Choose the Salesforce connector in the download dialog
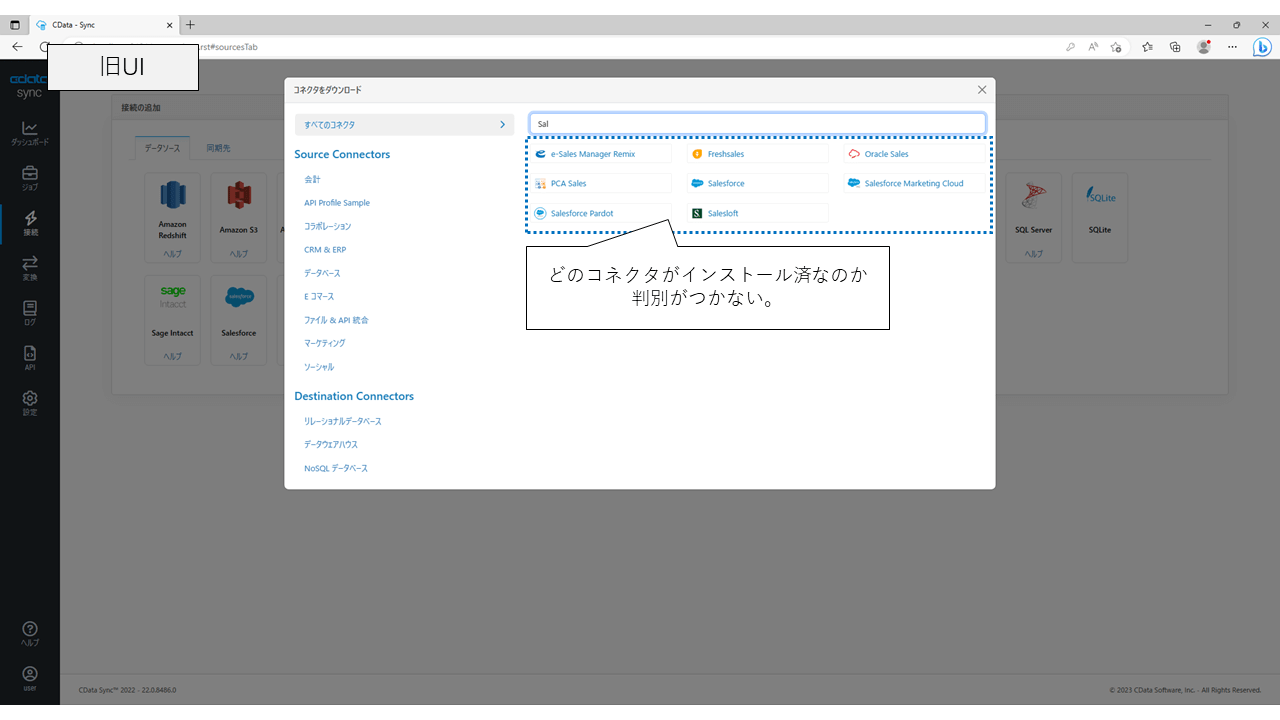 tap(757, 184)
